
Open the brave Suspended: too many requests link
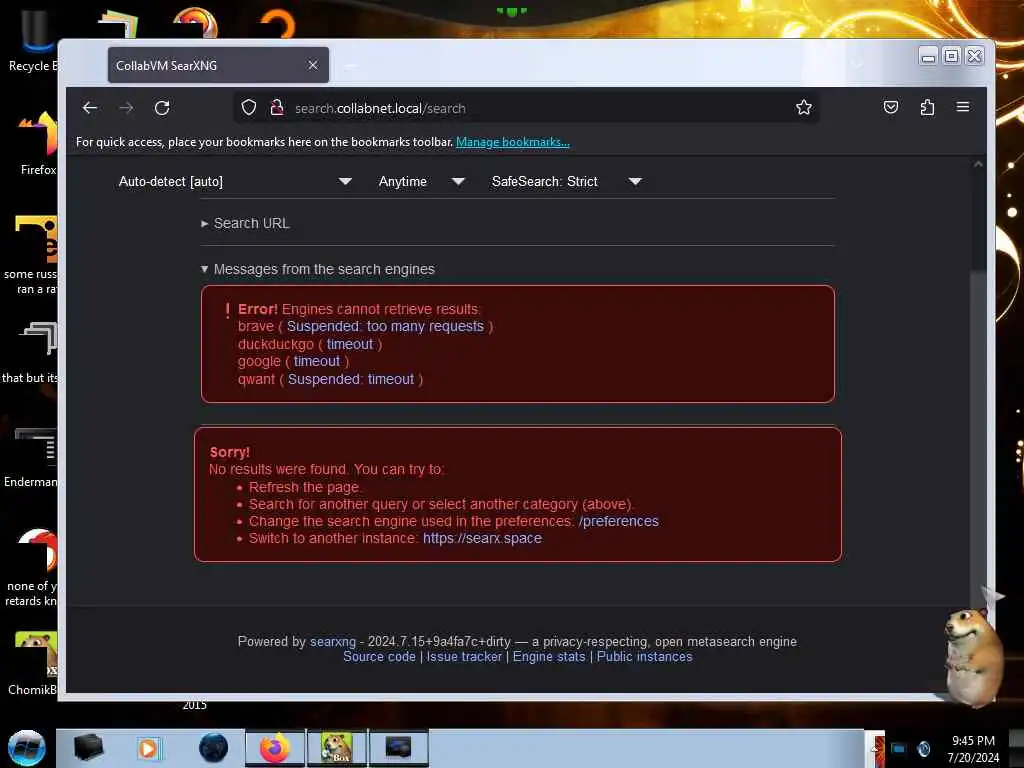[x=385, y=327]
